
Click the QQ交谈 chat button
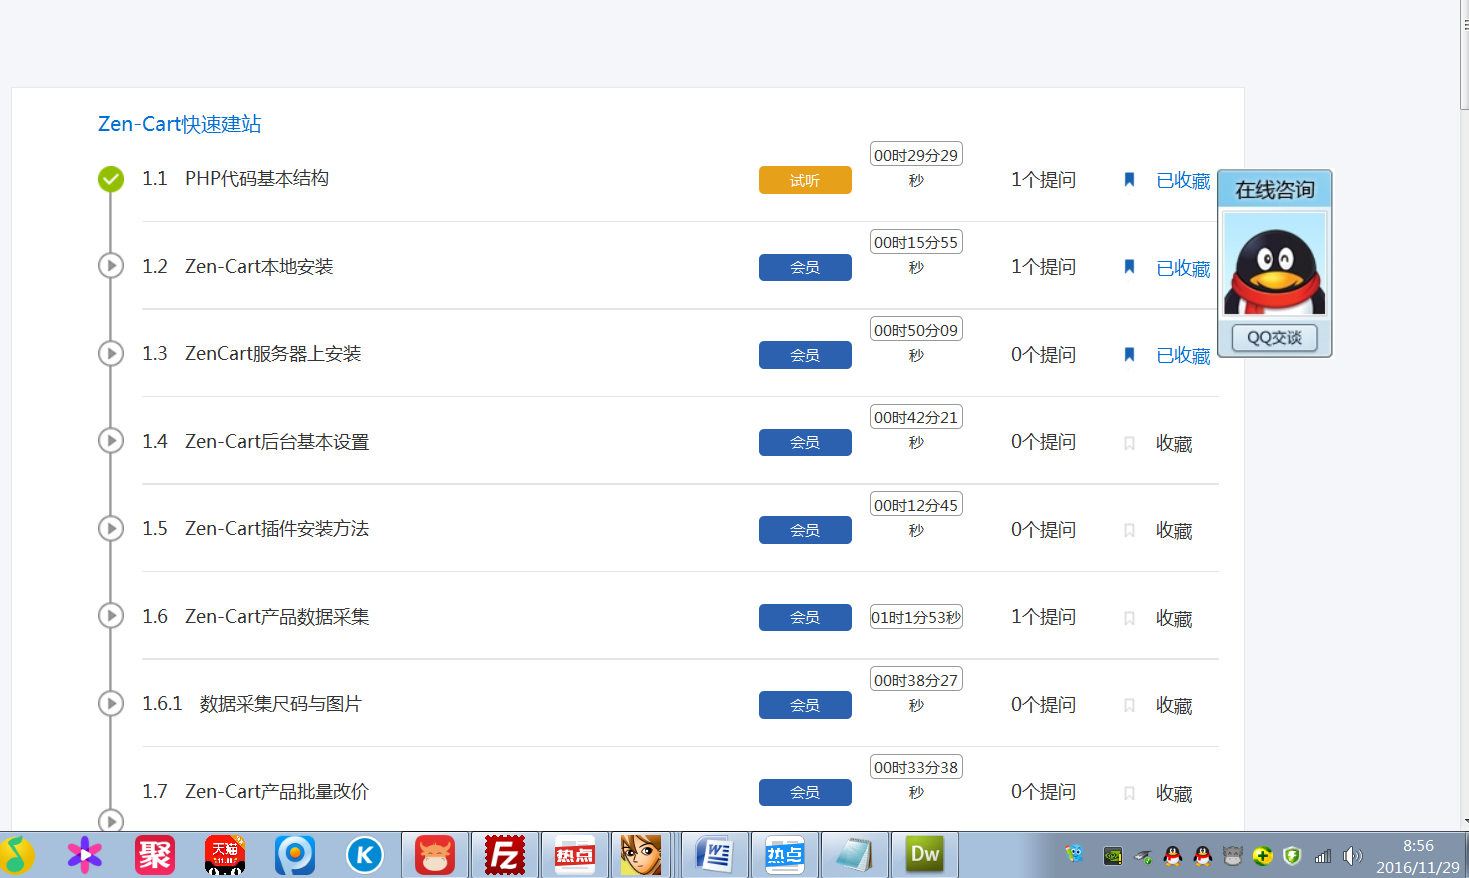click(1275, 338)
